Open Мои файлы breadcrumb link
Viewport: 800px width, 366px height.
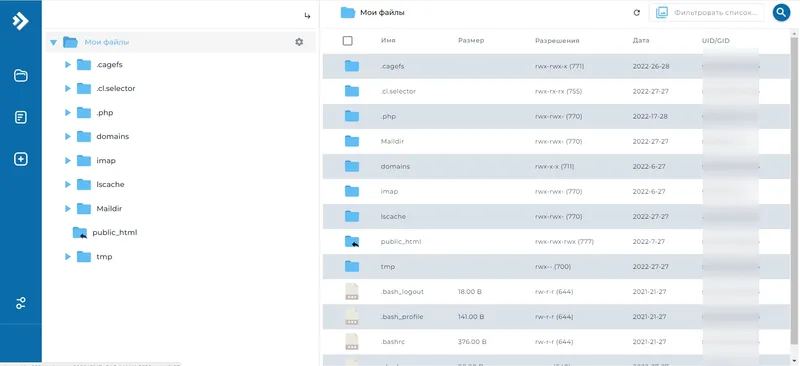[382, 13]
